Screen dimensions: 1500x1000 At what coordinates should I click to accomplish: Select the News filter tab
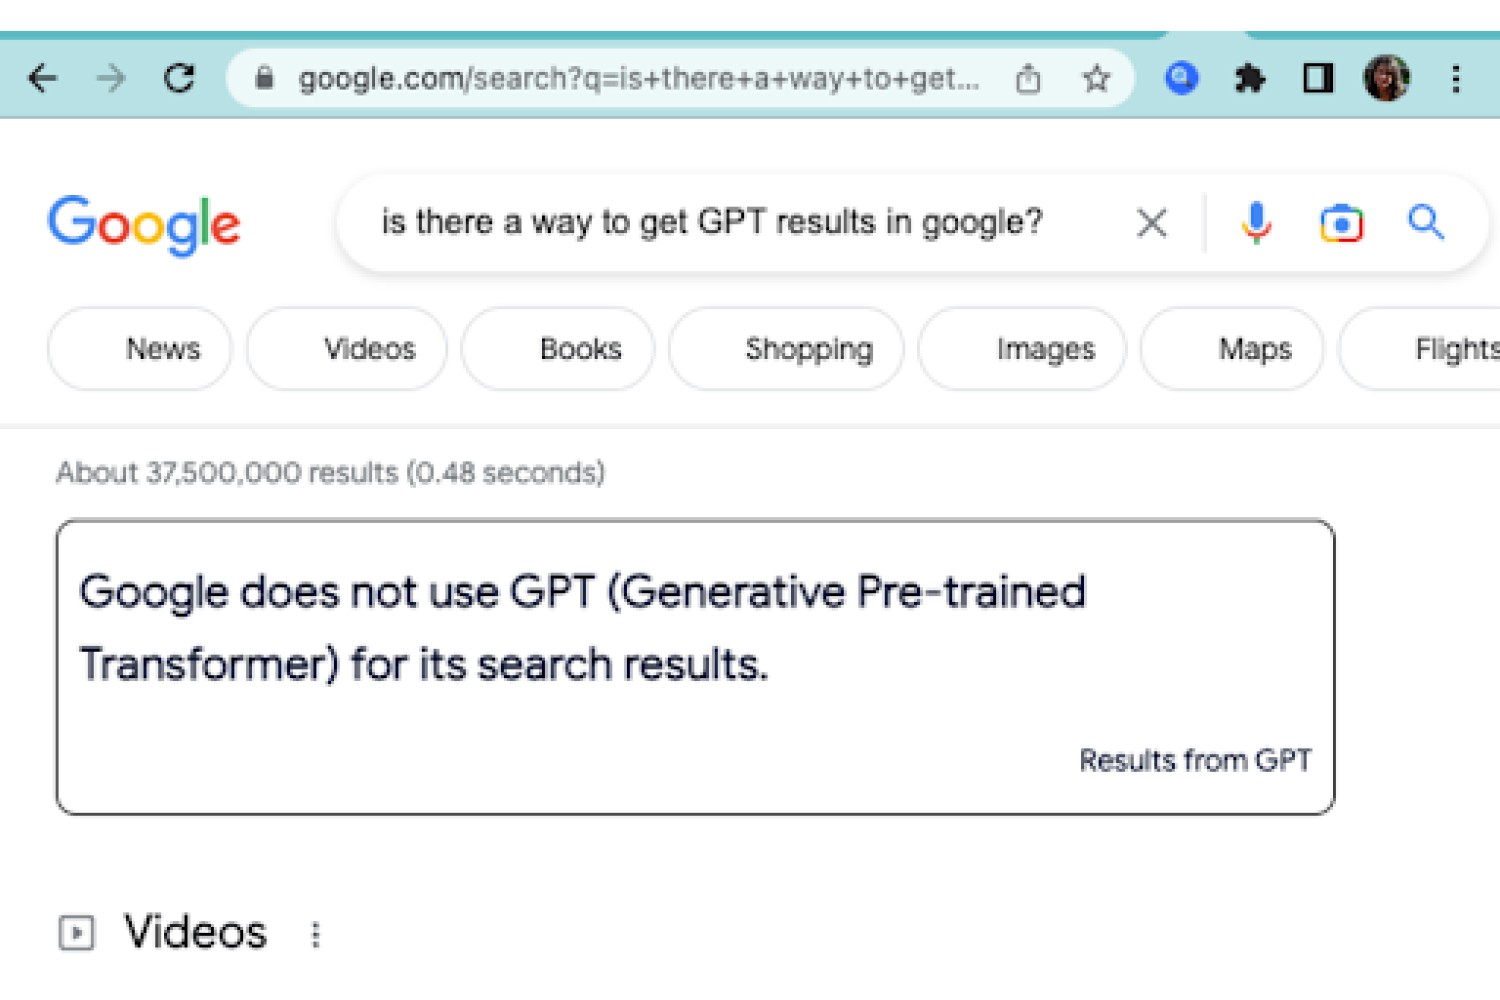(x=140, y=349)
